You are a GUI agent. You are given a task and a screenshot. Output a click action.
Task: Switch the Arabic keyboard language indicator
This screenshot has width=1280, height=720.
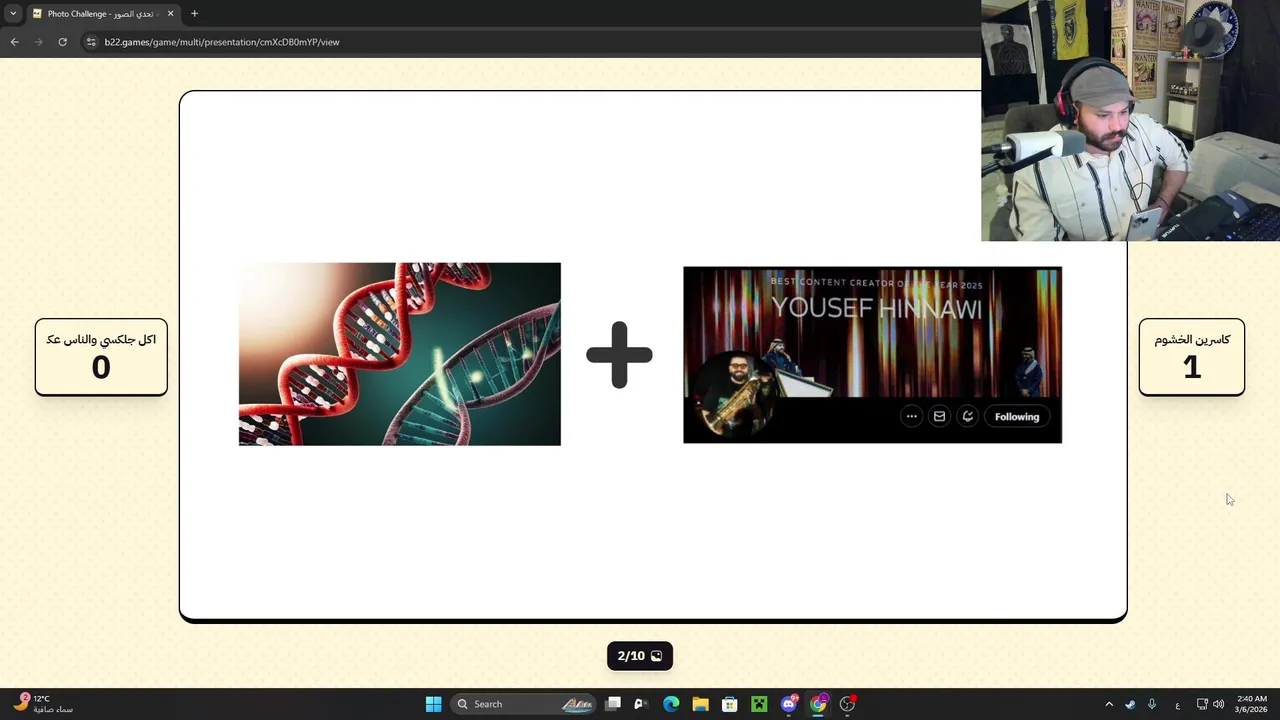coord(1177,704)
